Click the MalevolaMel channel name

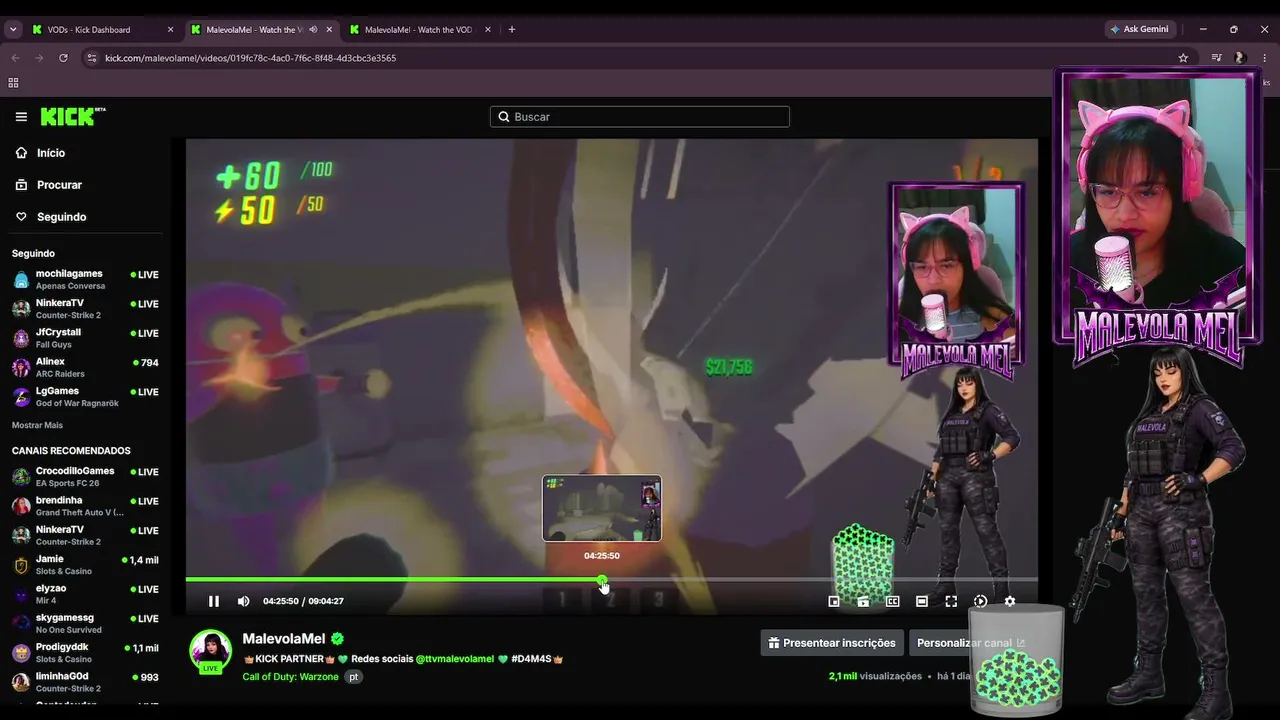[x=284, y=639]
